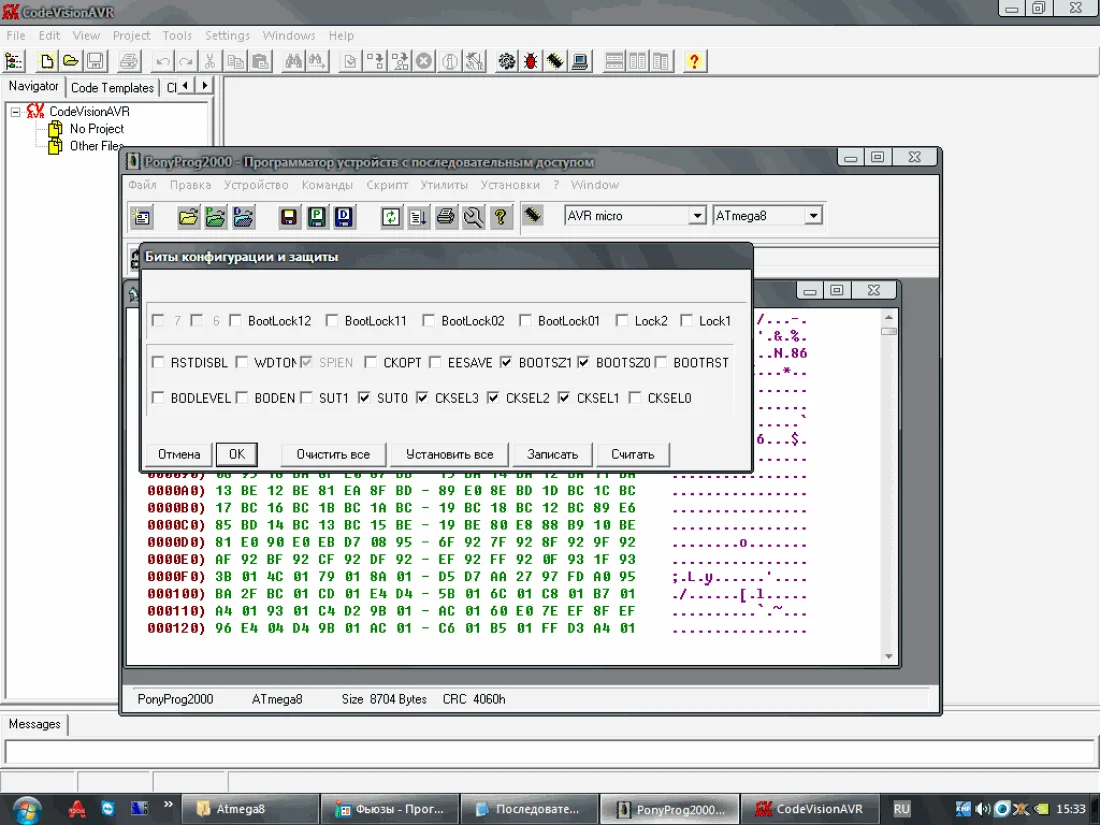The width and height of the screenshot is (1100, 825).
Task: Open the Settings menu in CodeVisionAVR
Action: [227, 35]
